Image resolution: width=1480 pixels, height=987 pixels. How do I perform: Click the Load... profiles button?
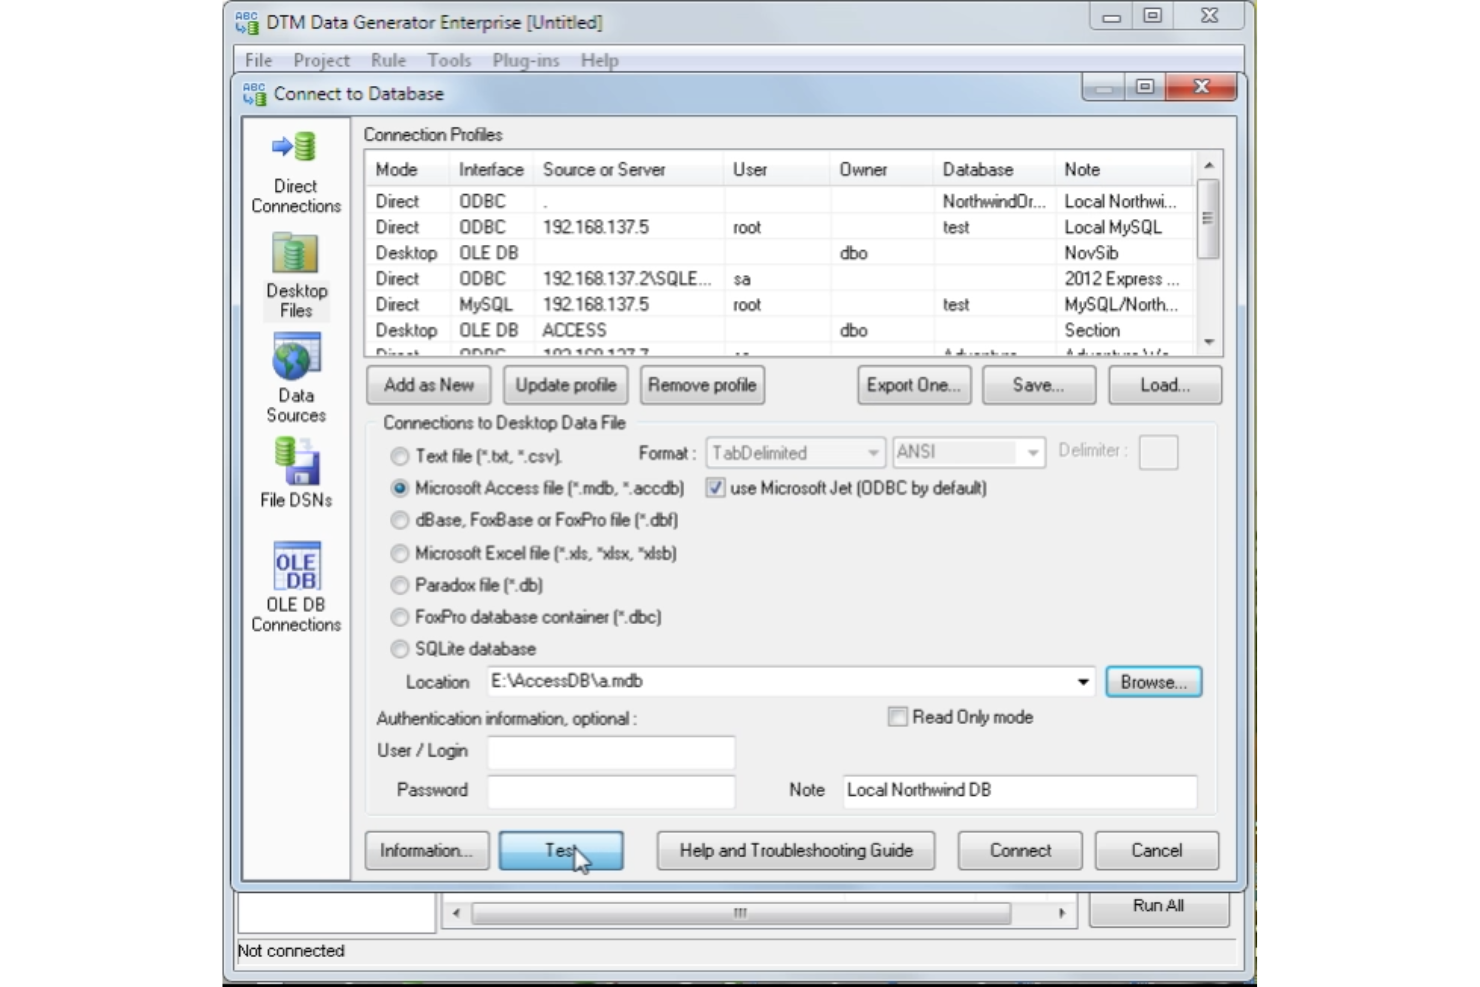point(1165,385)
